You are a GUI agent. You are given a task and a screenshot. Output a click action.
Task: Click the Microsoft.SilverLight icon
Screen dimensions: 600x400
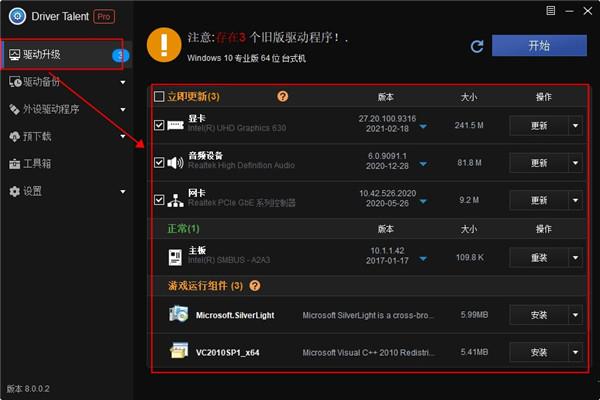178,314
